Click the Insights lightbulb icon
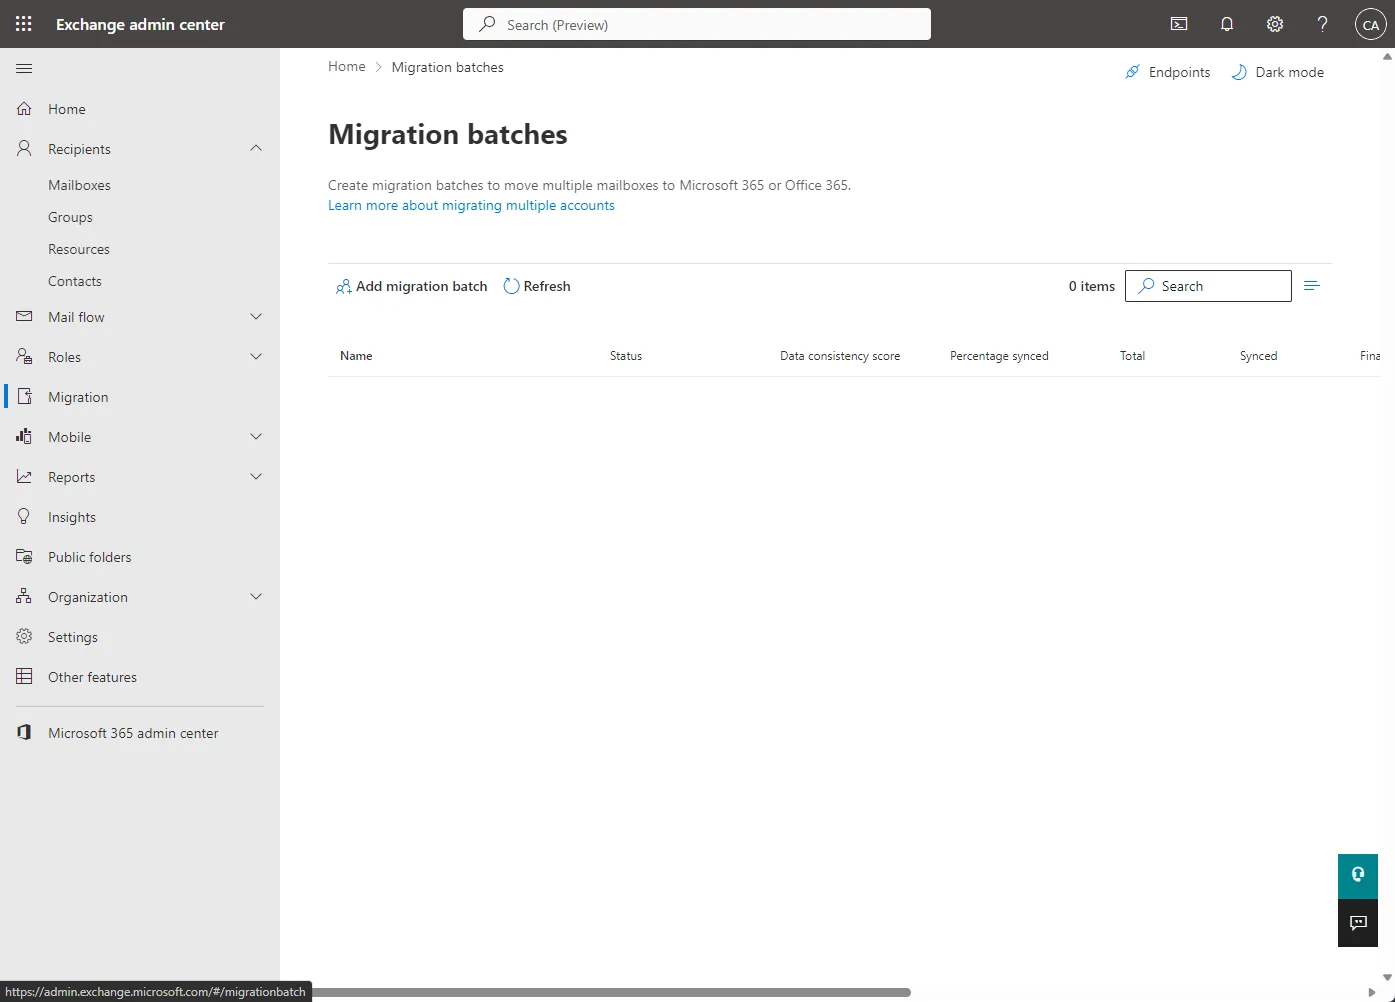 click(x=24, y=516)
